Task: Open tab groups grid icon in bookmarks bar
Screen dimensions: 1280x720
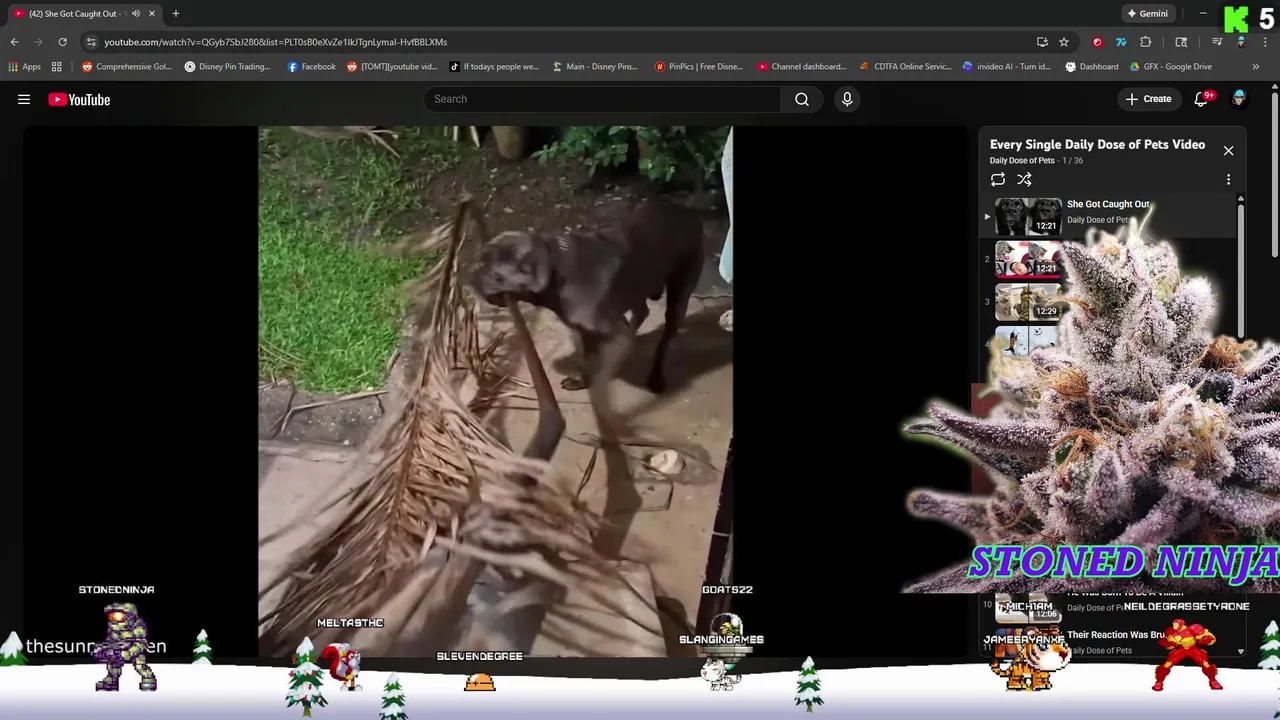Action: (x=57, y=67)
